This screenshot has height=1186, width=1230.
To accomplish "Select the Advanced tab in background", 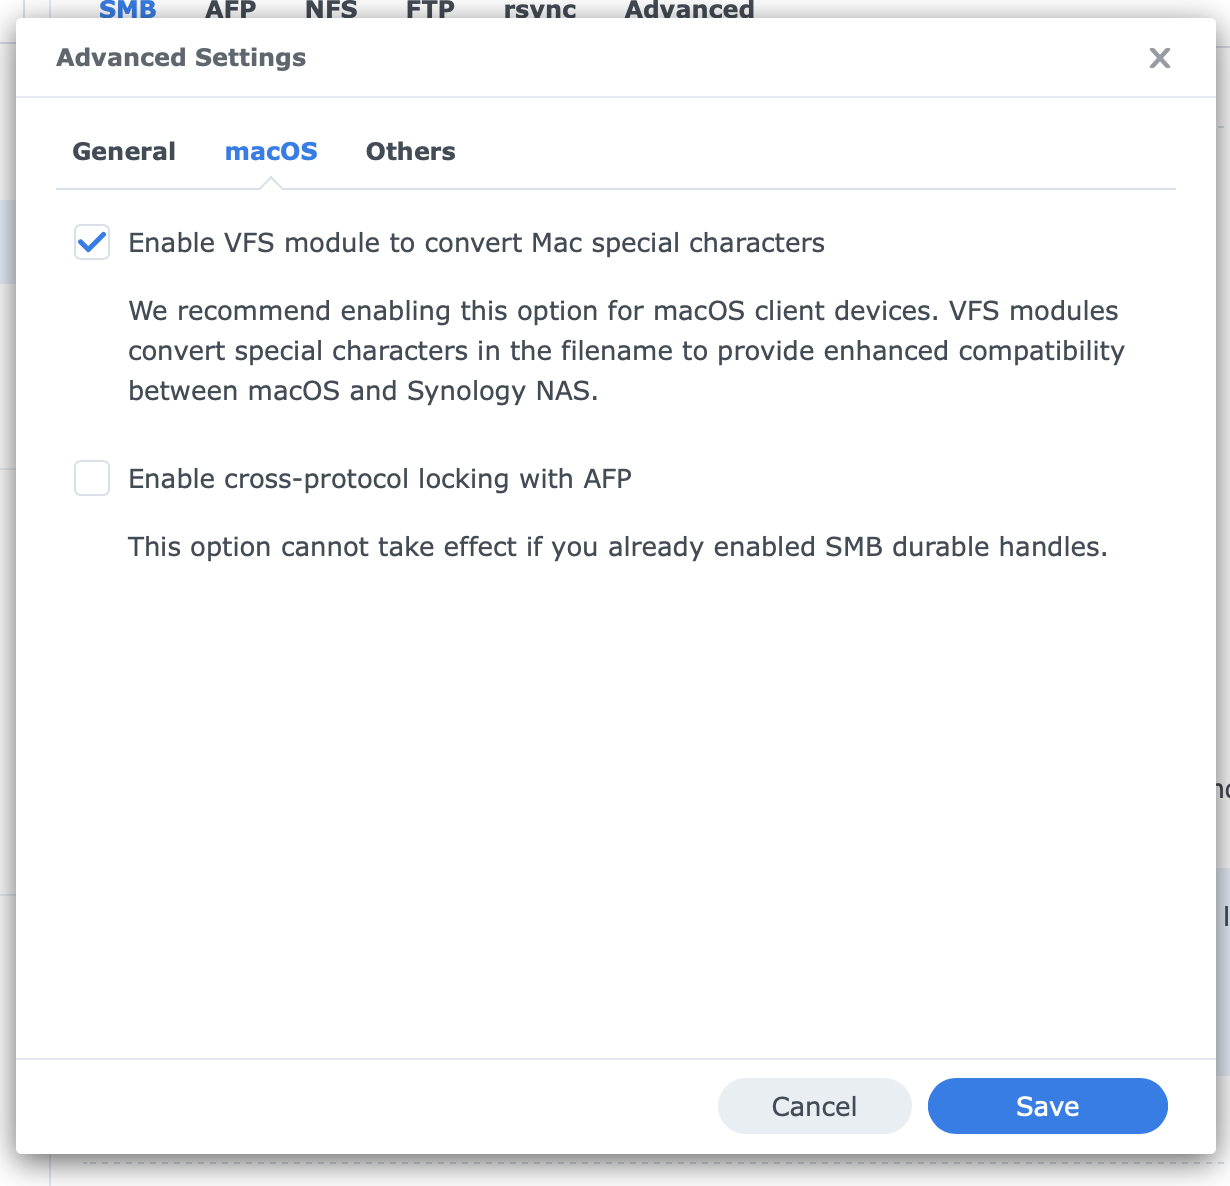I will [x=689, y=10].
